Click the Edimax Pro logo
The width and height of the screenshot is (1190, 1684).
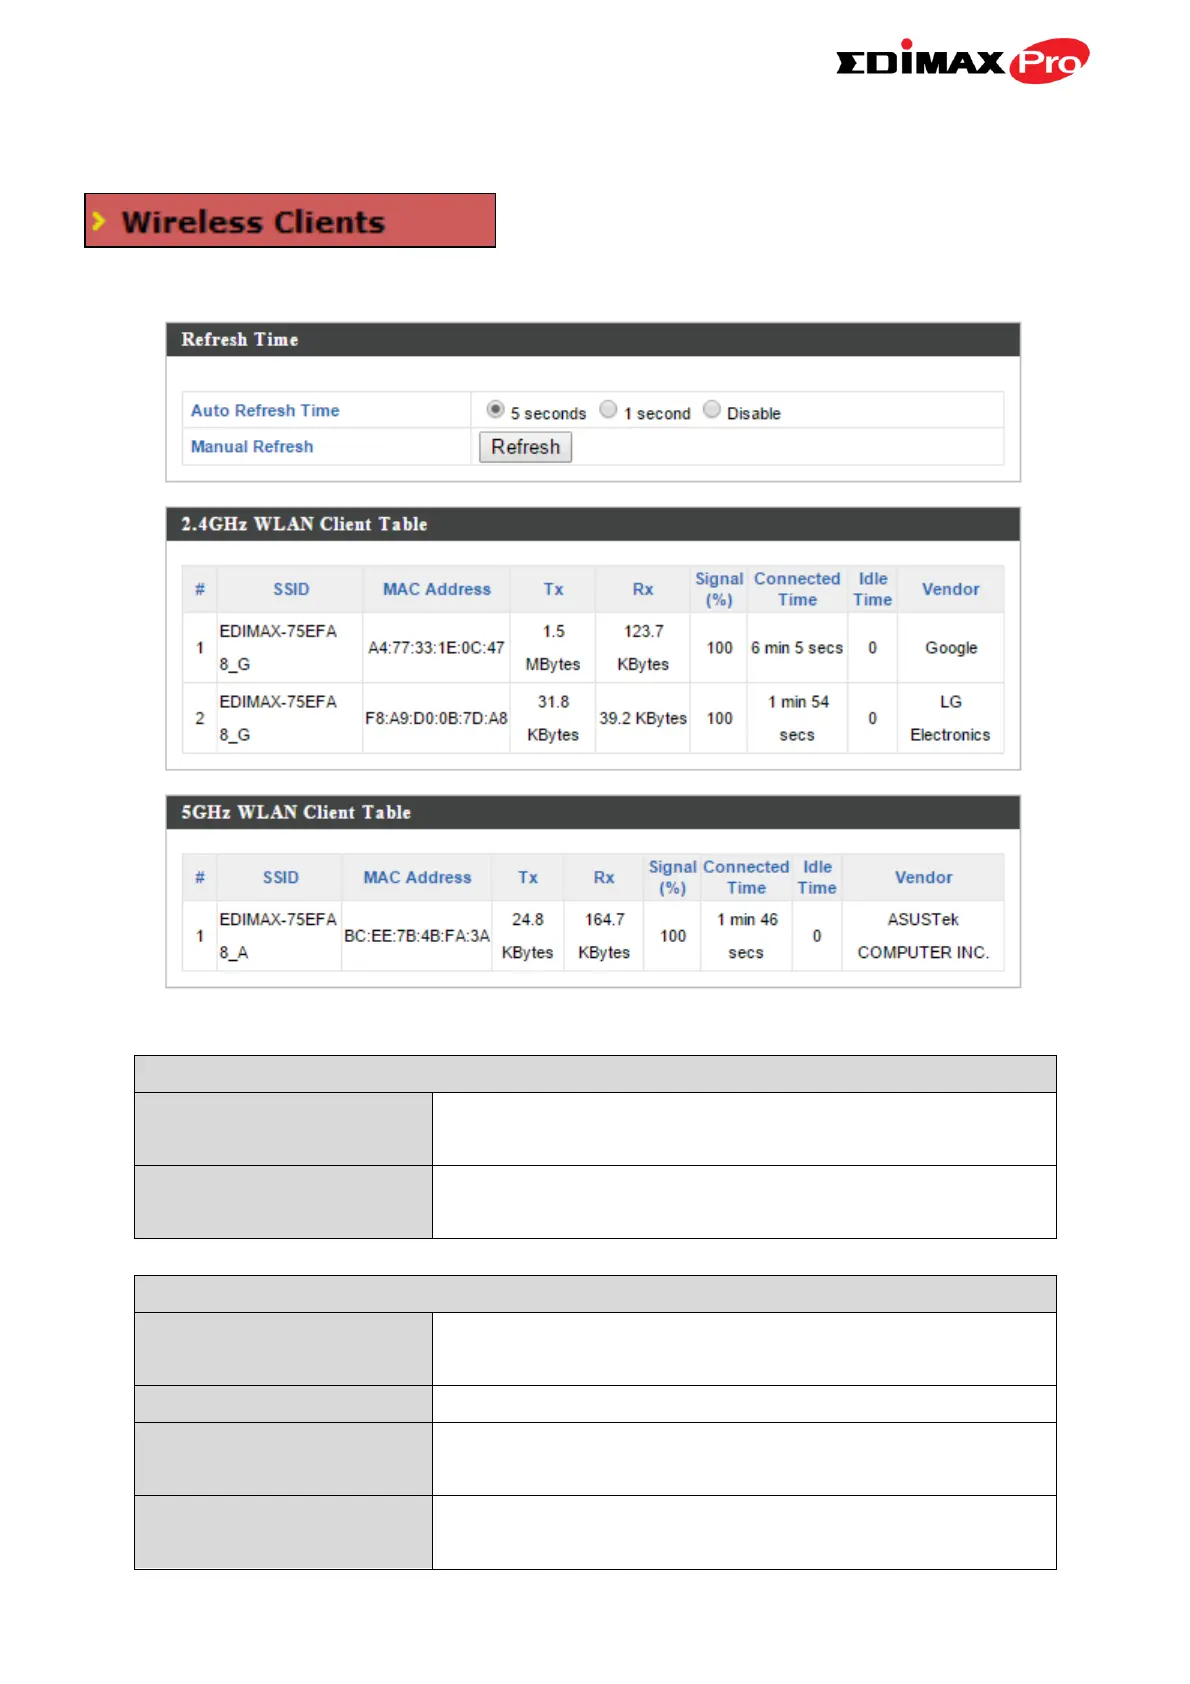click(x=962, y=61)
